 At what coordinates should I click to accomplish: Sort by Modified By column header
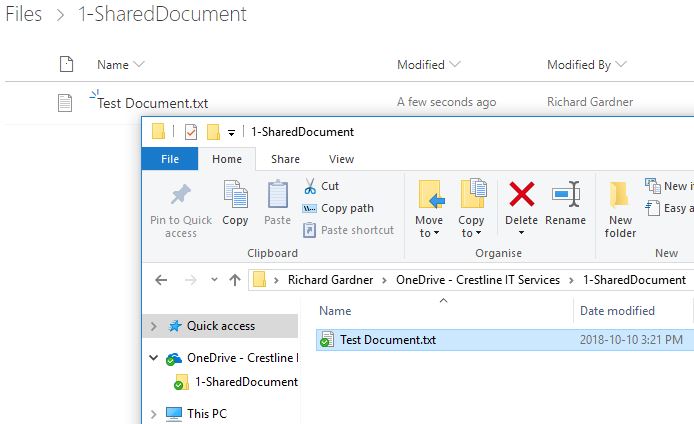(579, 65)
